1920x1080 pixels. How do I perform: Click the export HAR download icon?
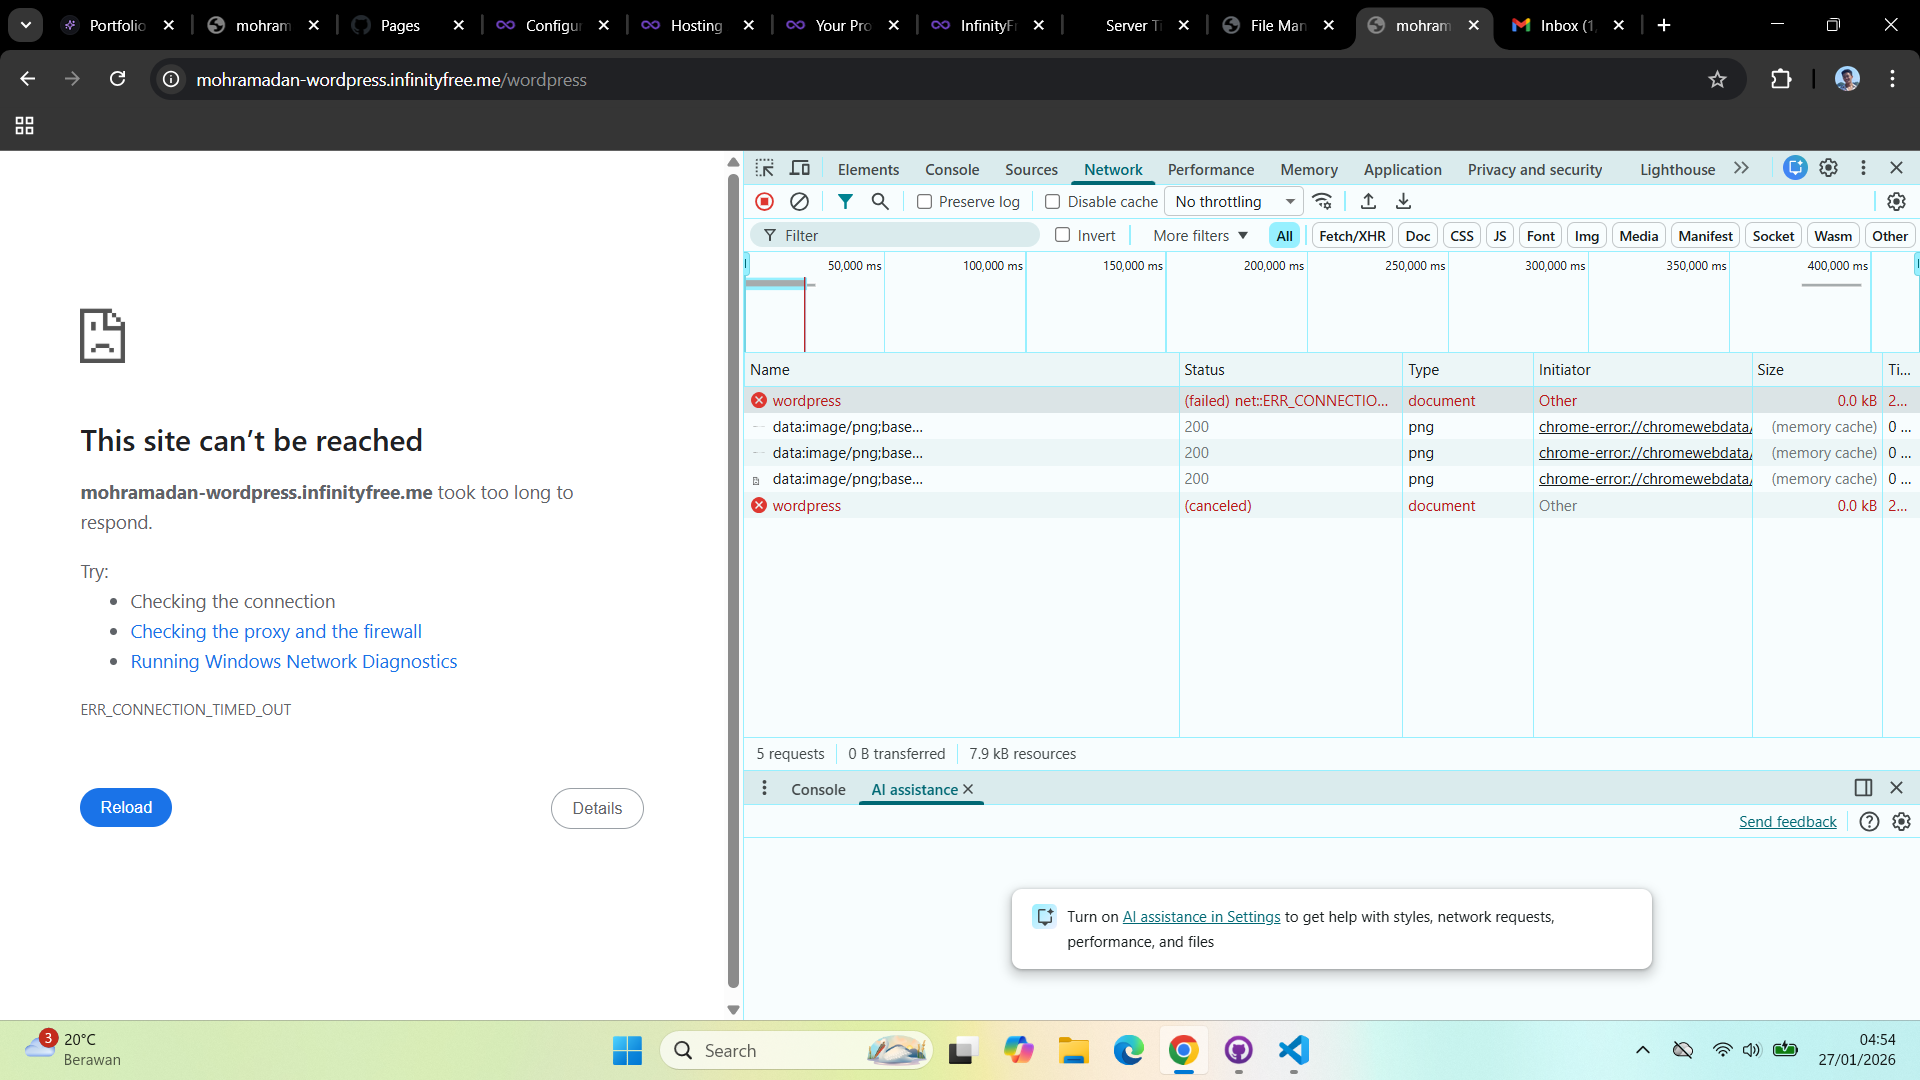[x=1403, y=201]
